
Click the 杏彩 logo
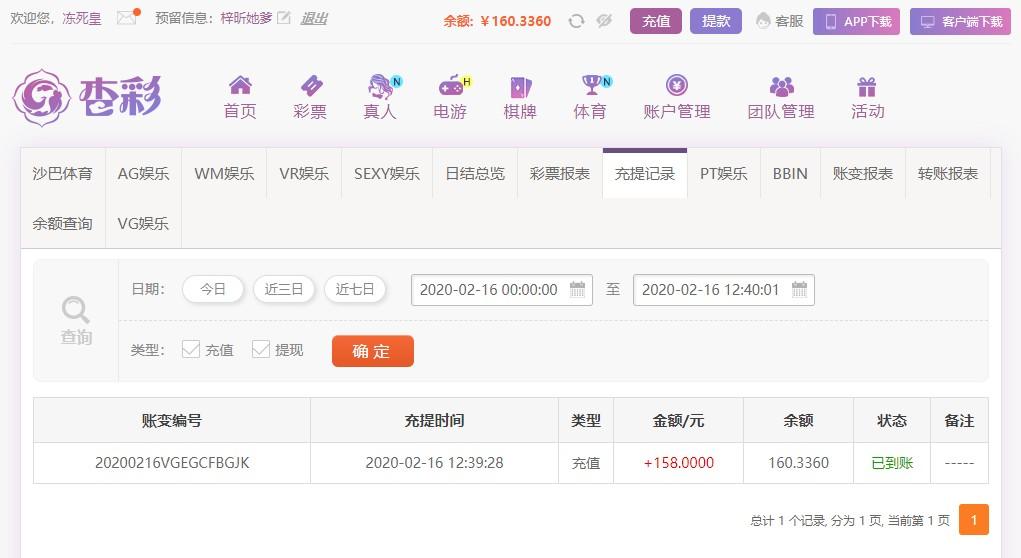point(87,98)
